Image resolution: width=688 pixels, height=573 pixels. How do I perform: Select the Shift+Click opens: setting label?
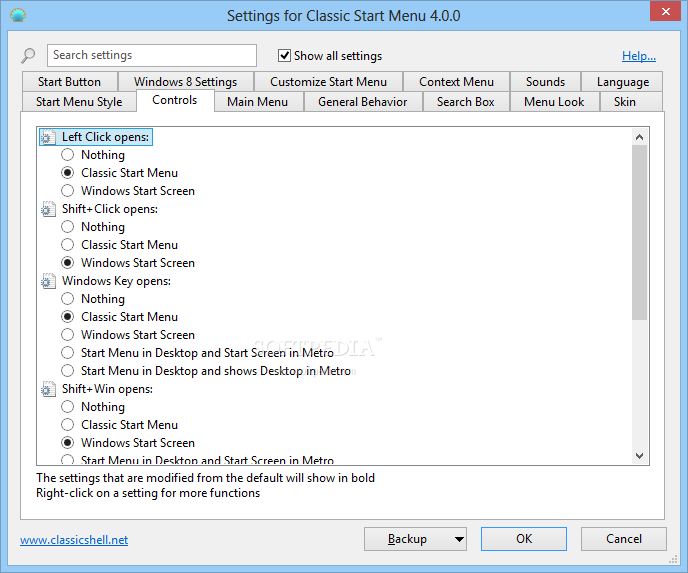(x=110, y=209)
